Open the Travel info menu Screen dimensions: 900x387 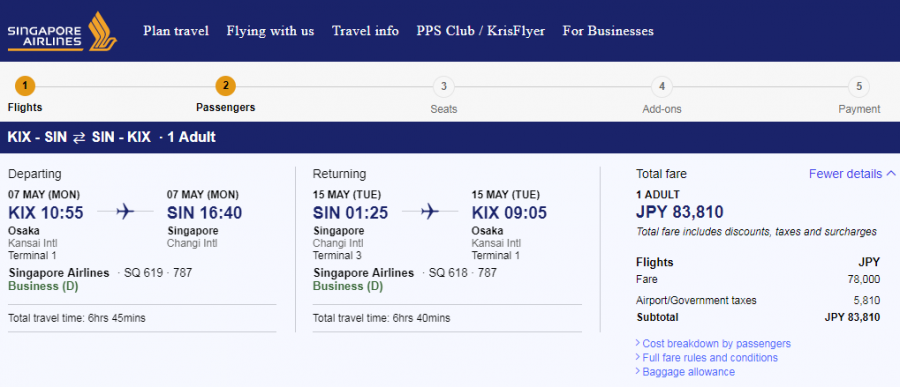coord(365,31)
